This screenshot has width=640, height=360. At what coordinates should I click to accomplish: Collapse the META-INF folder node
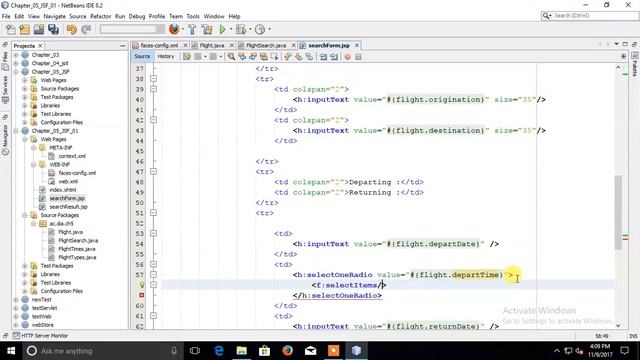[33, 147]
